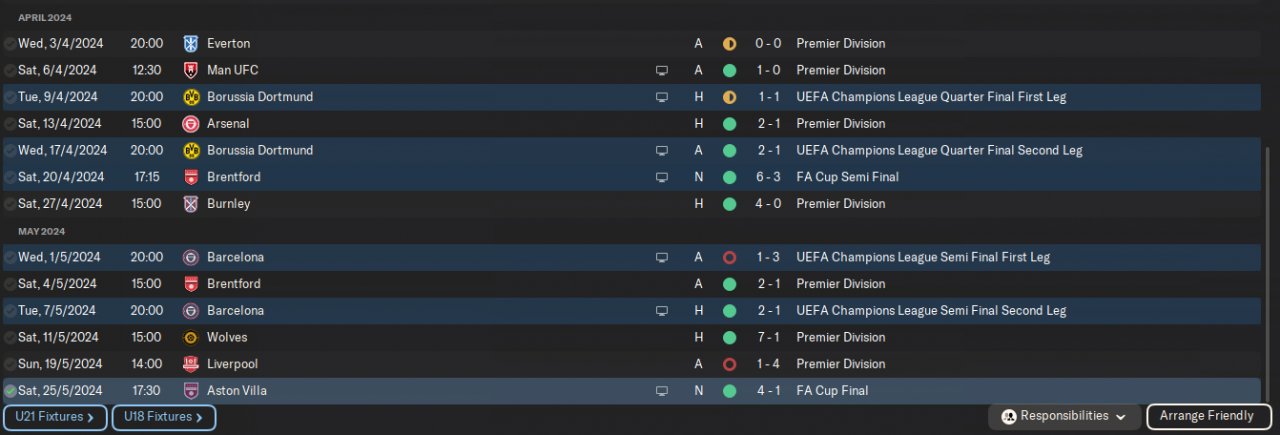Open the Borussia Dortmund team name, 9/4/2024 row
The image size is (1280, 435).
point(259,97)
